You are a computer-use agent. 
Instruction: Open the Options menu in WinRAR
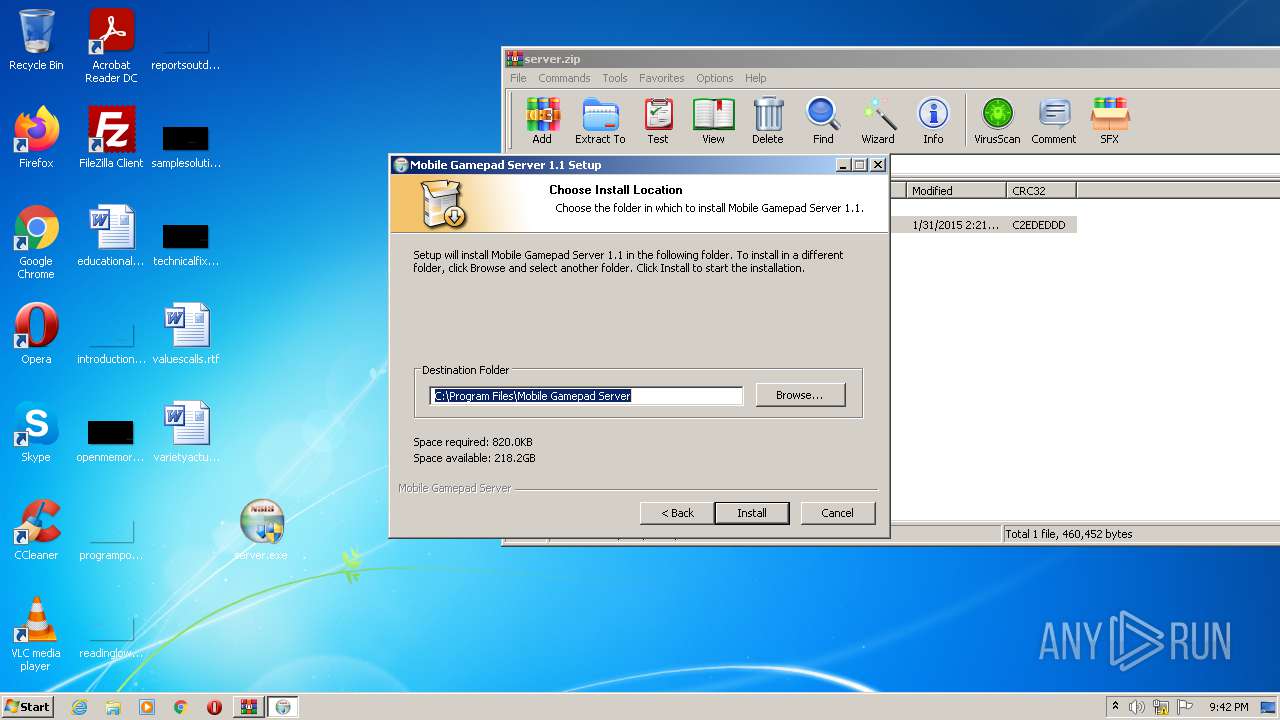tap(715, 78)
